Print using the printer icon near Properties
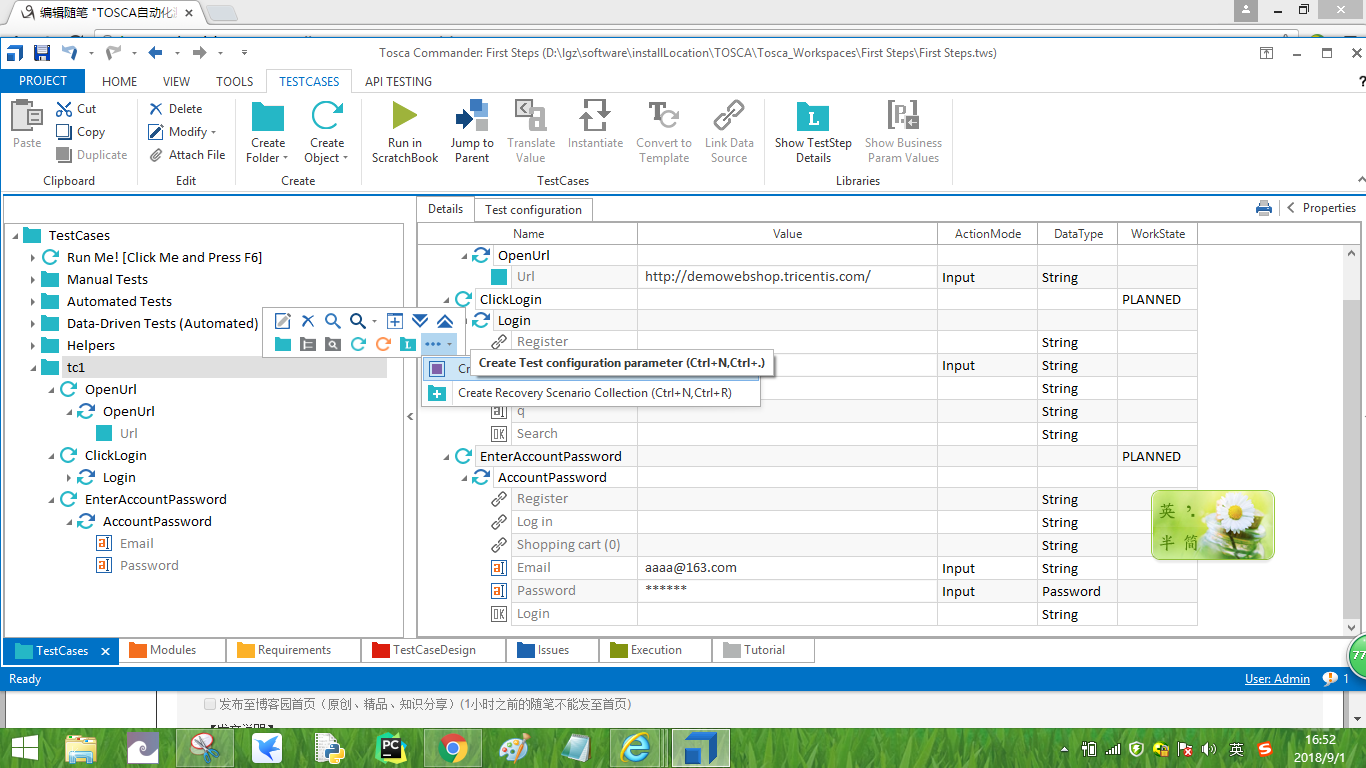The height and width of the screenshot is (768, 1366). click(1264, 208)
